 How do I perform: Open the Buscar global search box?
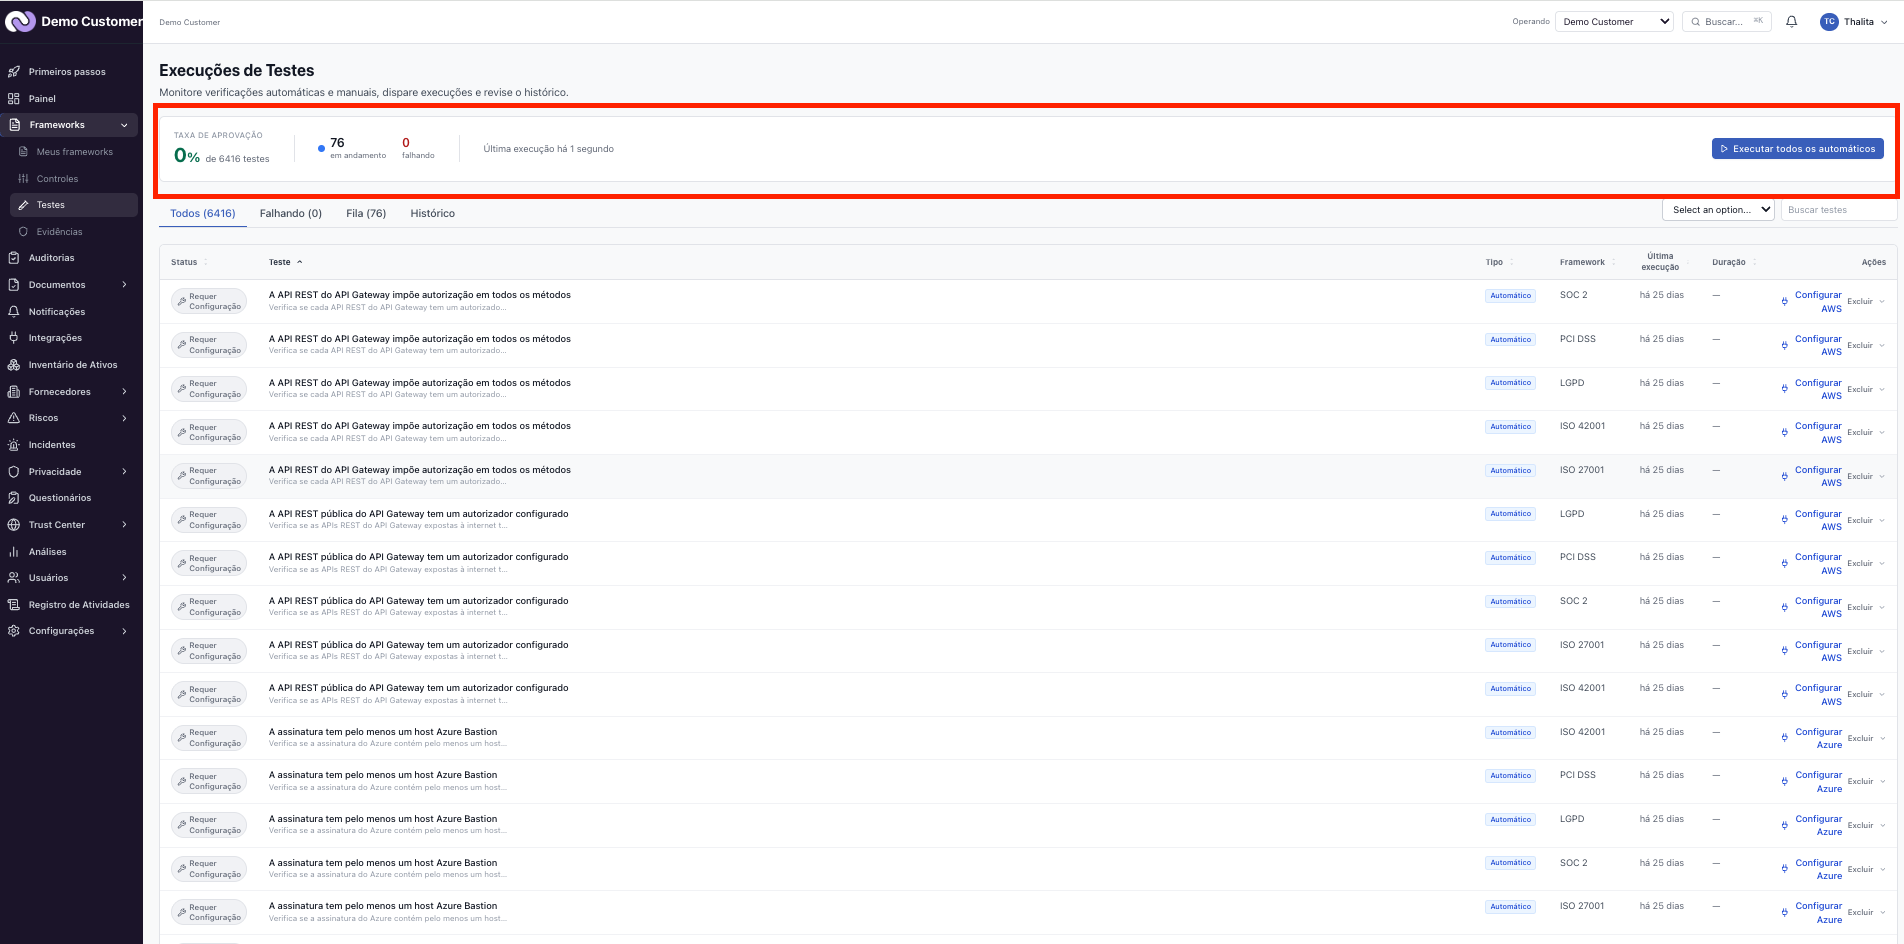pos(1727,22)
